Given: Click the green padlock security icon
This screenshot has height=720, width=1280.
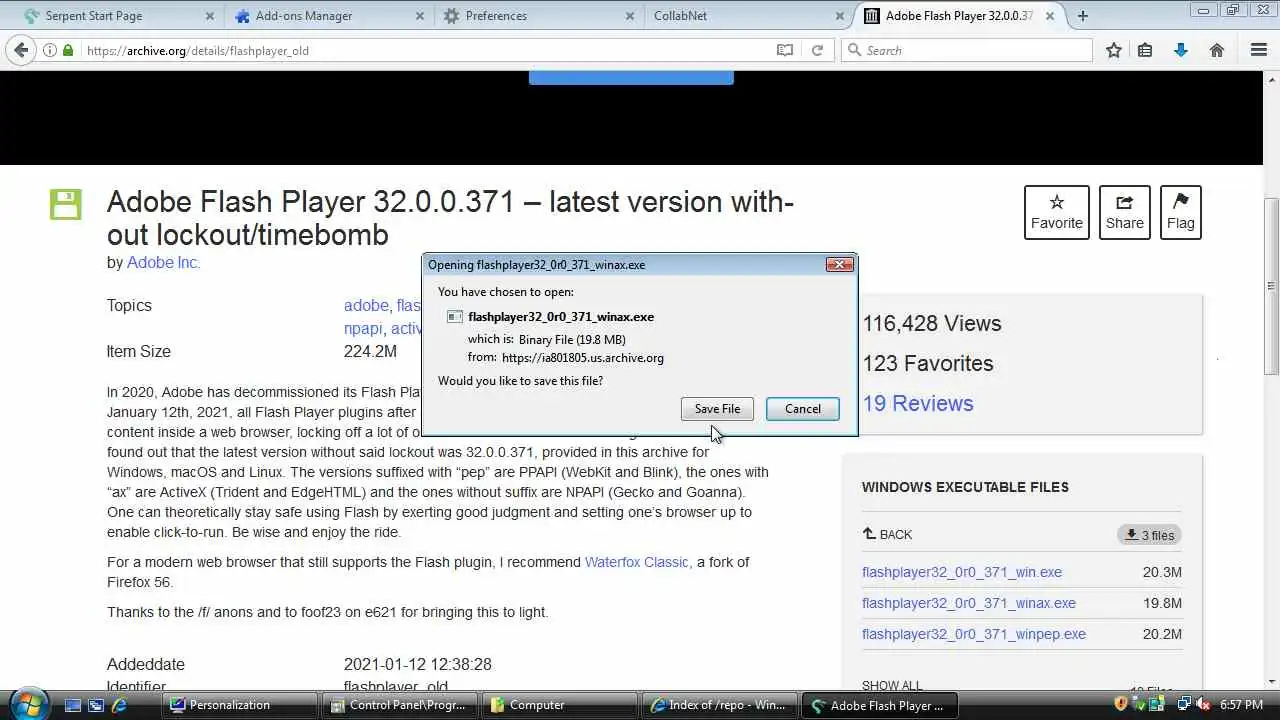Looking at the screenshot, I should click(68, 50).
